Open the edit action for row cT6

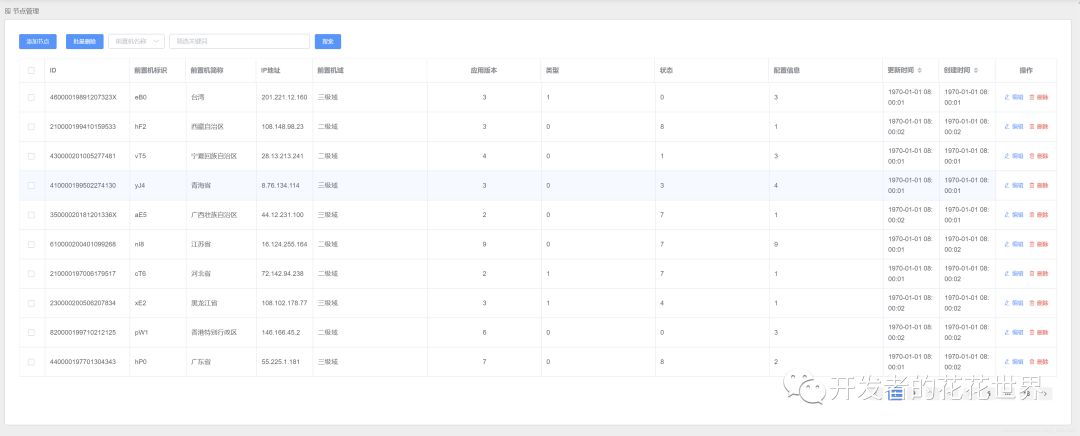tap(1014, 273)
